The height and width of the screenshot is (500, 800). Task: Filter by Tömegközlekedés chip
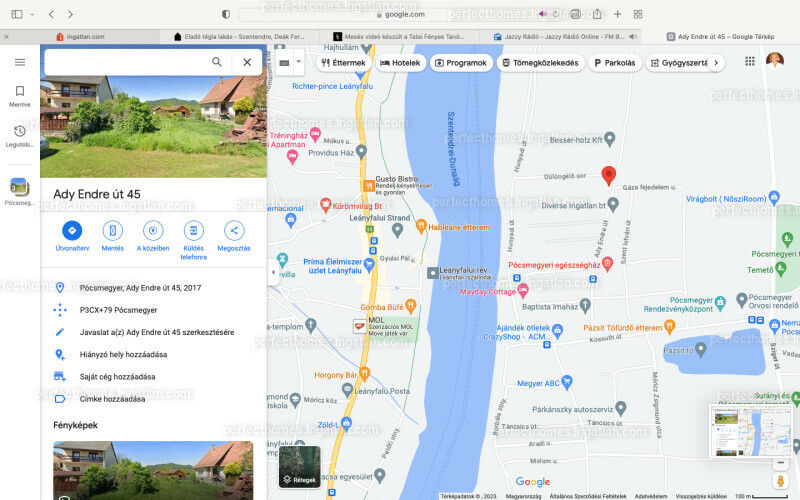tap(541, 63)
